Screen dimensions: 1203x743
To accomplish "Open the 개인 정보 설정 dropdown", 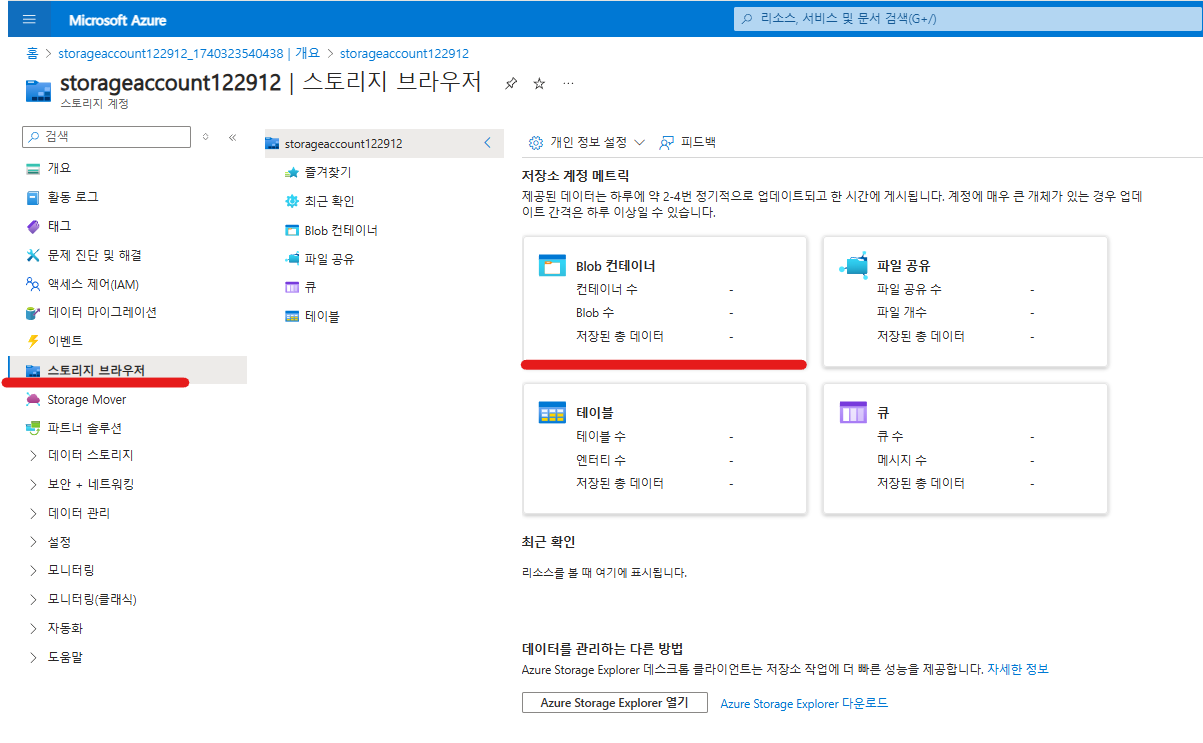I will pos(587,142).
